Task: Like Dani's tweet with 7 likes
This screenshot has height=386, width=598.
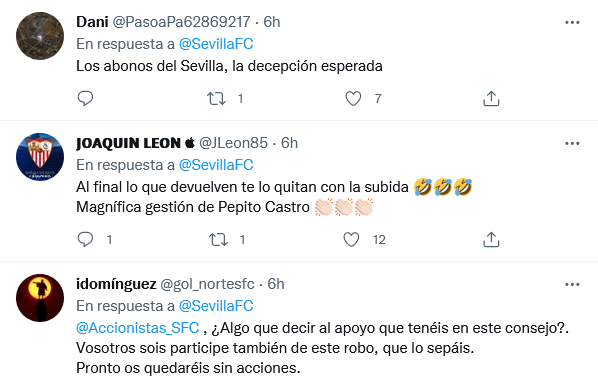Action: pos(353,99)
